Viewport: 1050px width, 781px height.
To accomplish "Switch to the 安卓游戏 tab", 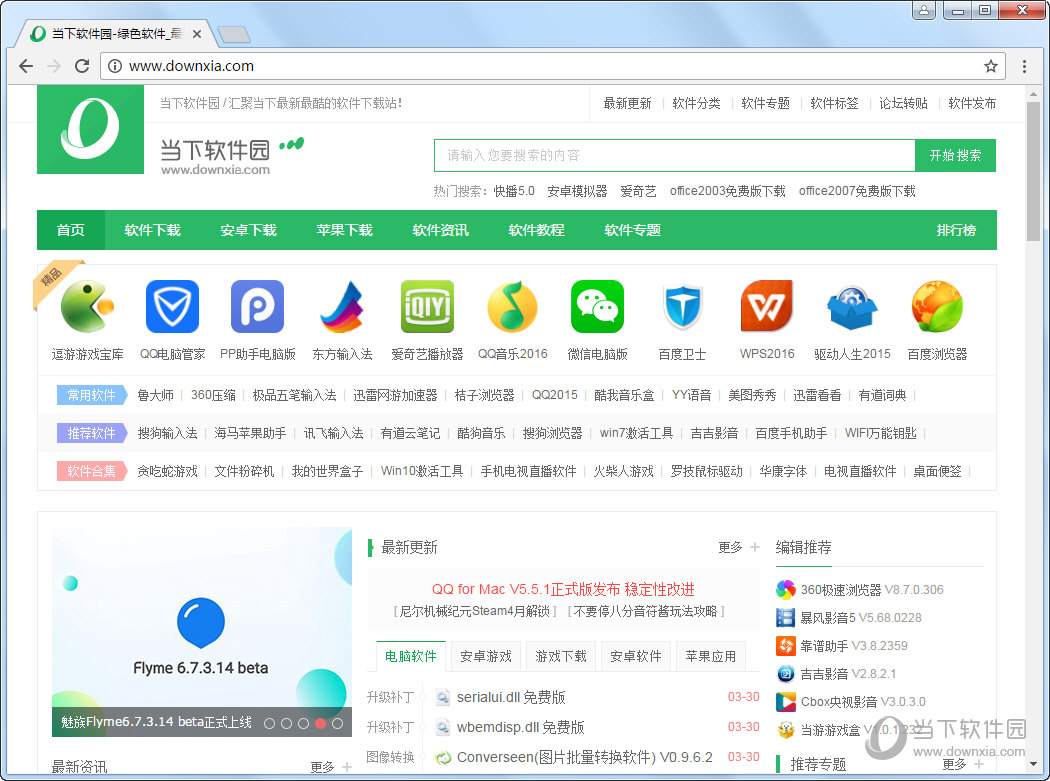I will tap(486, 656).
